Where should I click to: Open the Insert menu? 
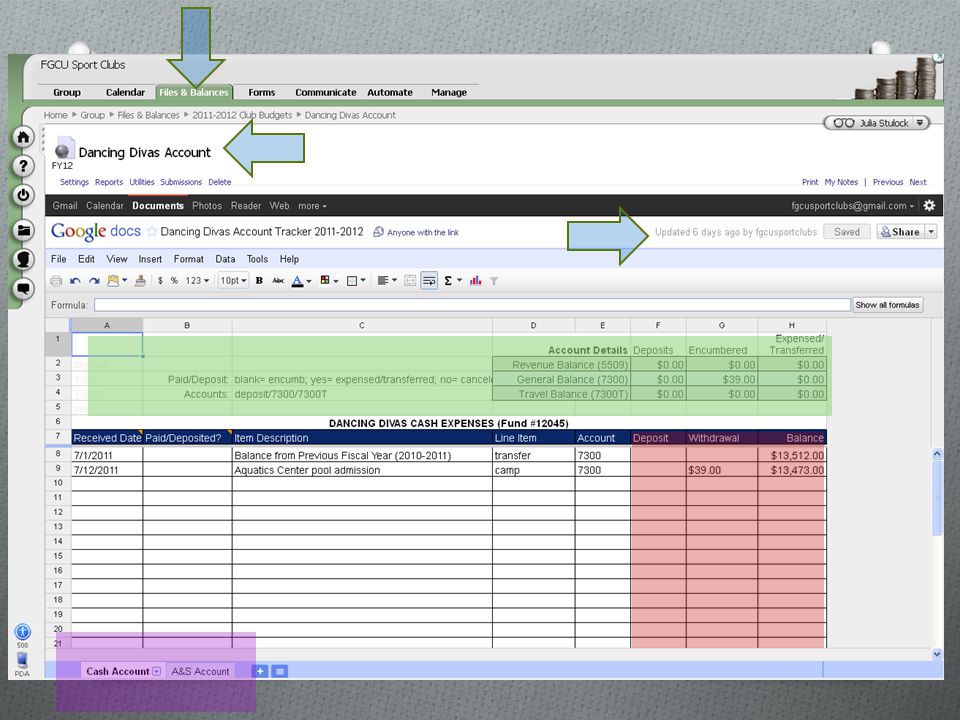[150, 259]
